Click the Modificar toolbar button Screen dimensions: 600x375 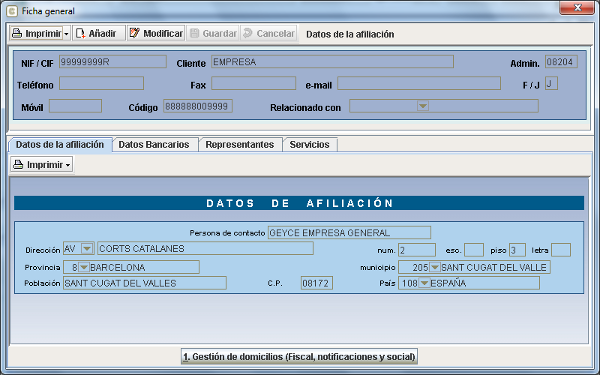coord(156,33)
